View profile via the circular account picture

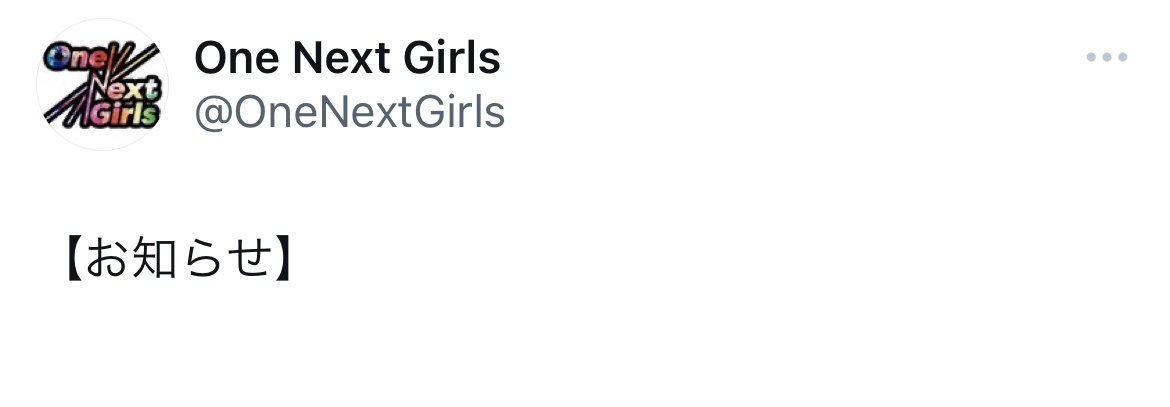pyautogui.click(x=101, y=85)
